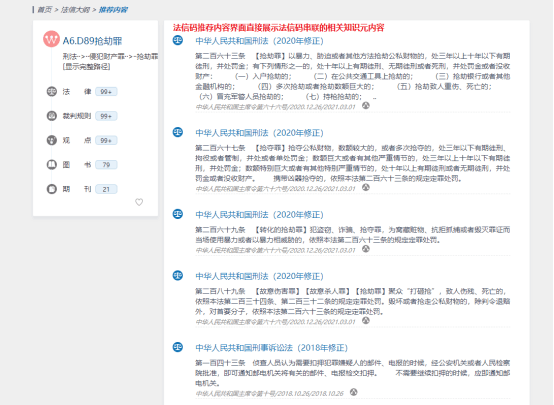Select the 裁判规则 category icon
This screenshot has width=554, height=405.
coord(52,116)
